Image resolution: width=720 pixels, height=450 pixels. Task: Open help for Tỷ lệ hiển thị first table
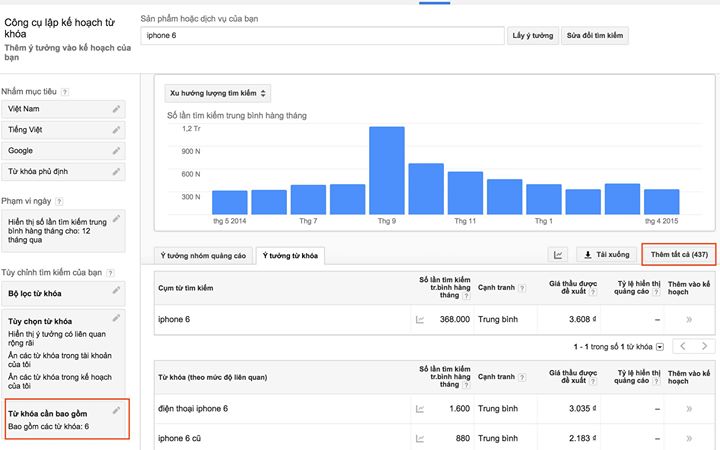pyautogui.click(x=656, y=292)
